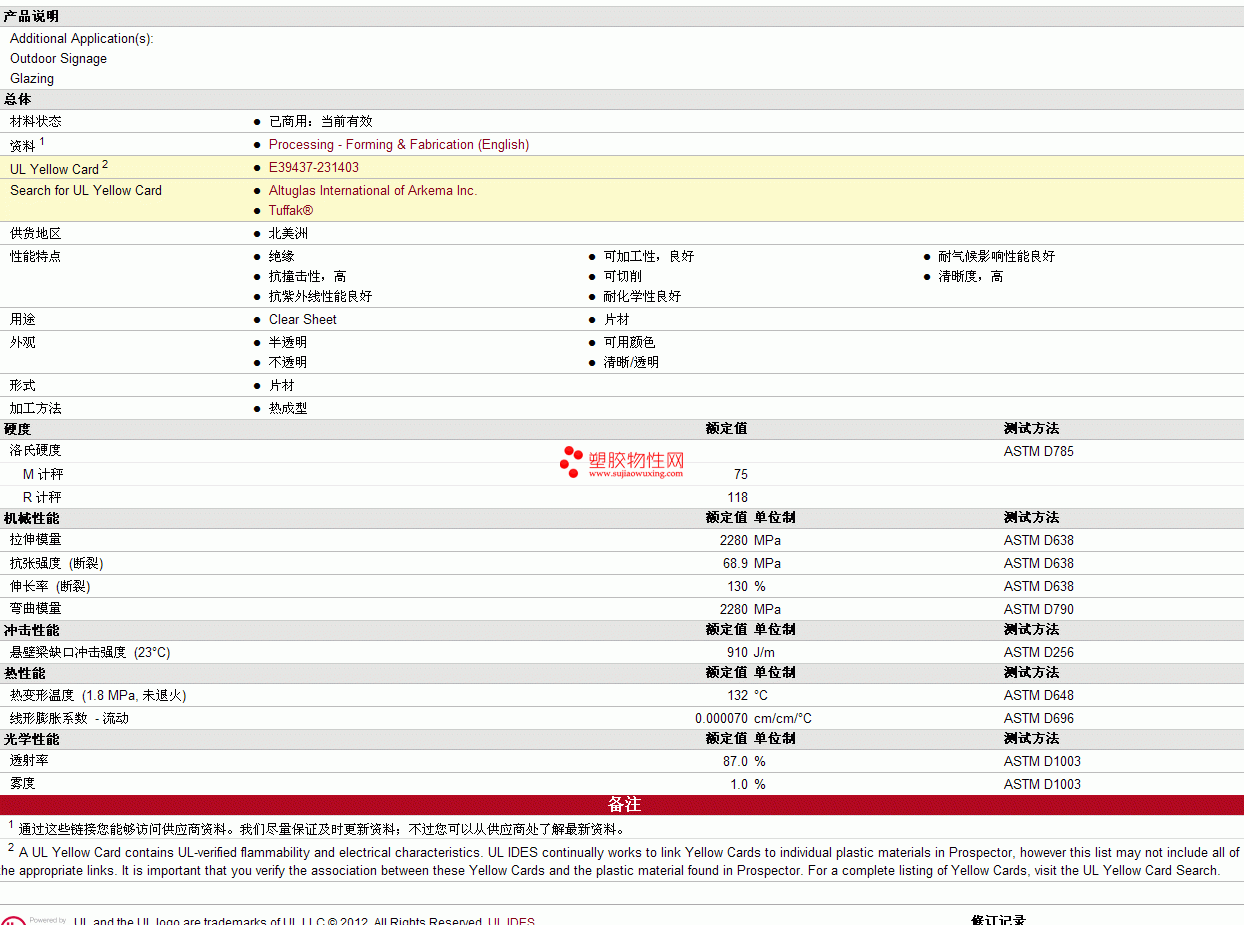Select the 产品说明 section header
This screenshot has width=1244, height=925.
(x=31, y=17)
